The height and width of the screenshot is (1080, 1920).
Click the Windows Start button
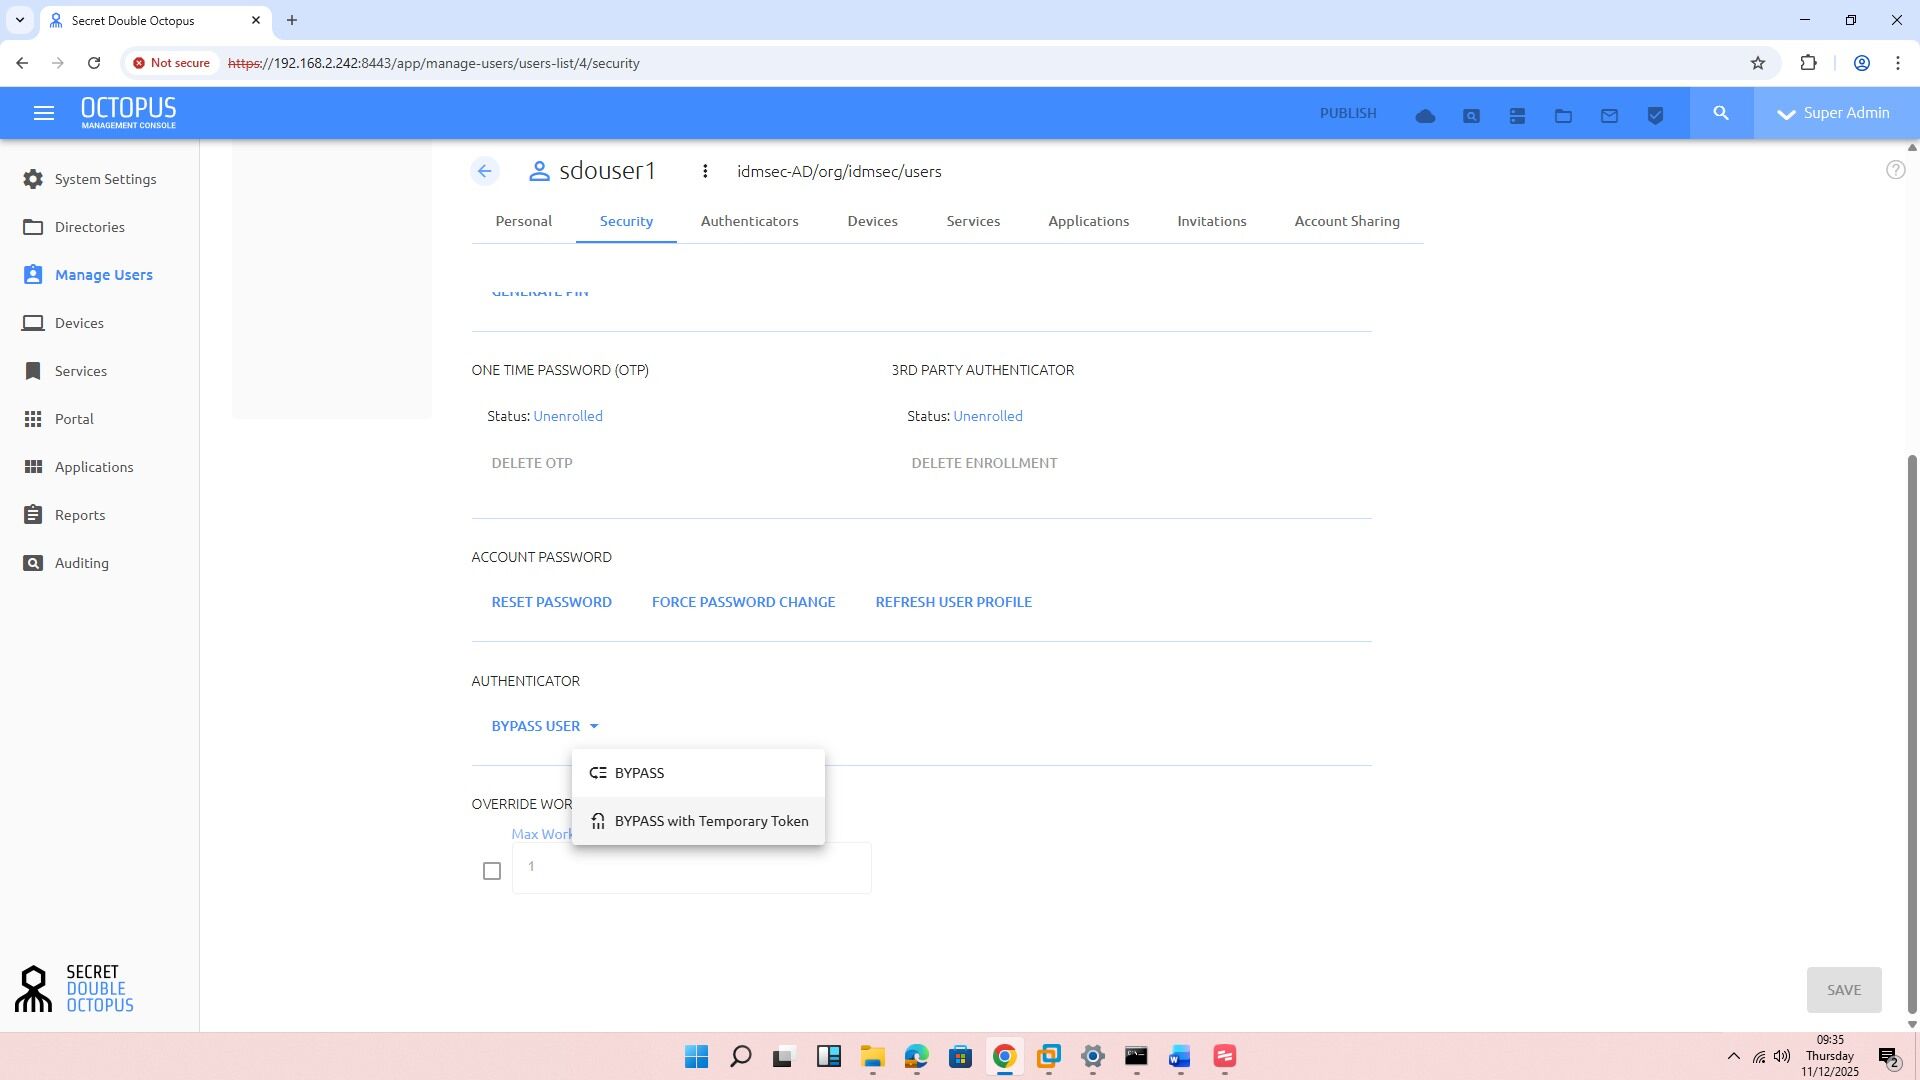(x=696, y=1057)
